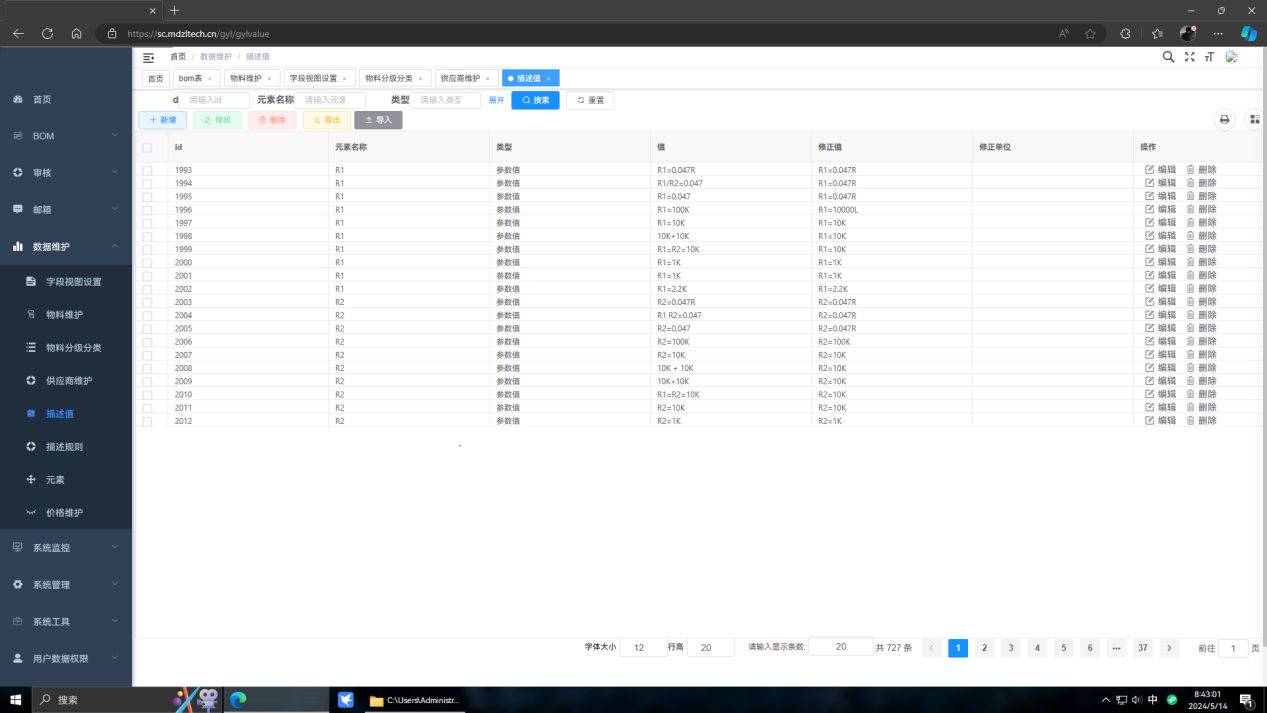
Task: Expand 用户数据权限 sidebar menu
Action: click(66, 658)
